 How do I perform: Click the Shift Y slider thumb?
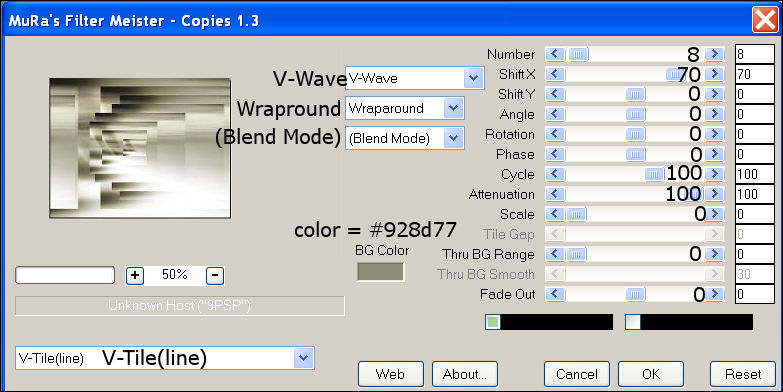pos(635,94)
